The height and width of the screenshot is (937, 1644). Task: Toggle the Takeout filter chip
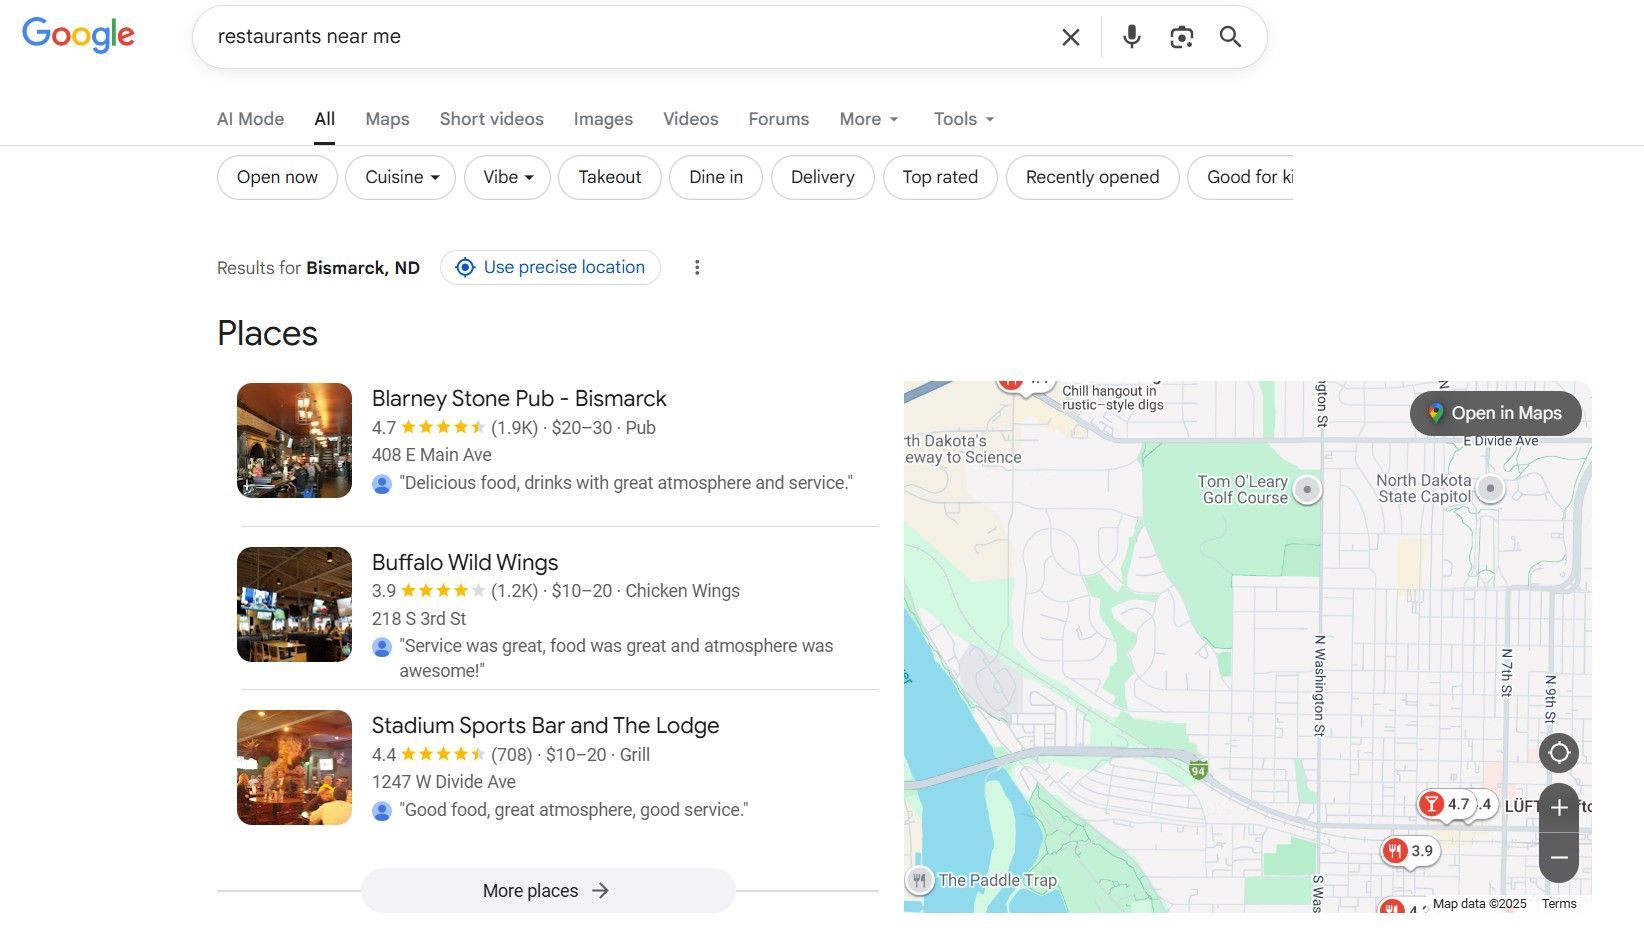(x=610, y=177)
